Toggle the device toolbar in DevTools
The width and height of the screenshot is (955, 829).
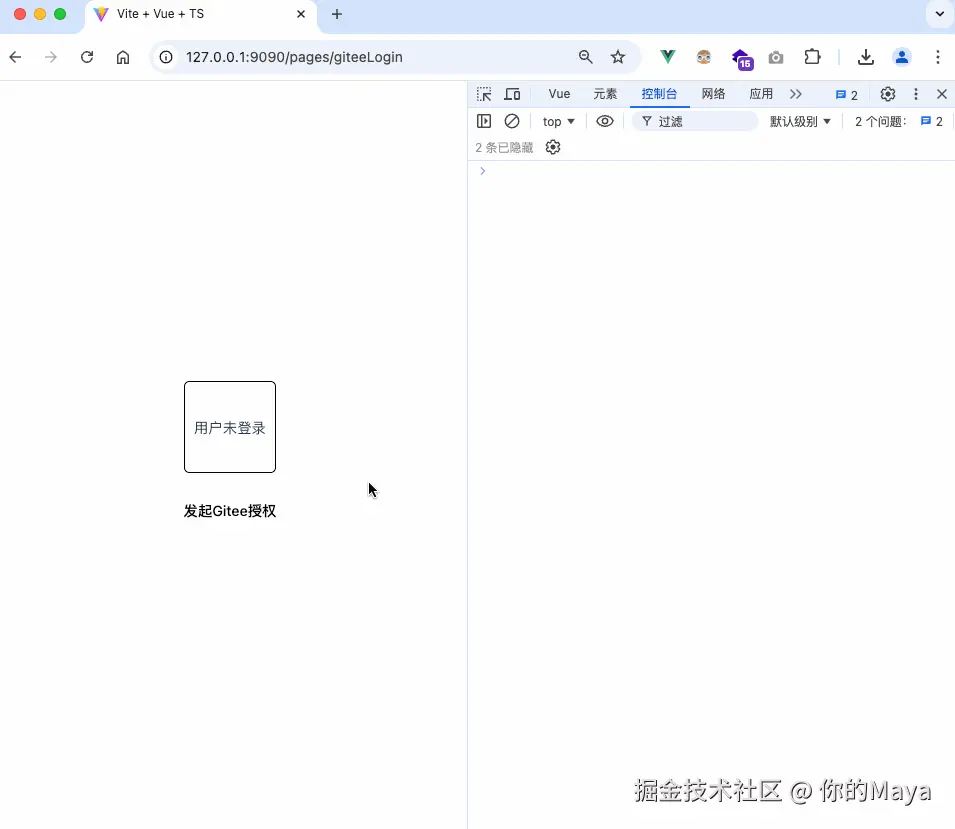(x=512, y=94)
